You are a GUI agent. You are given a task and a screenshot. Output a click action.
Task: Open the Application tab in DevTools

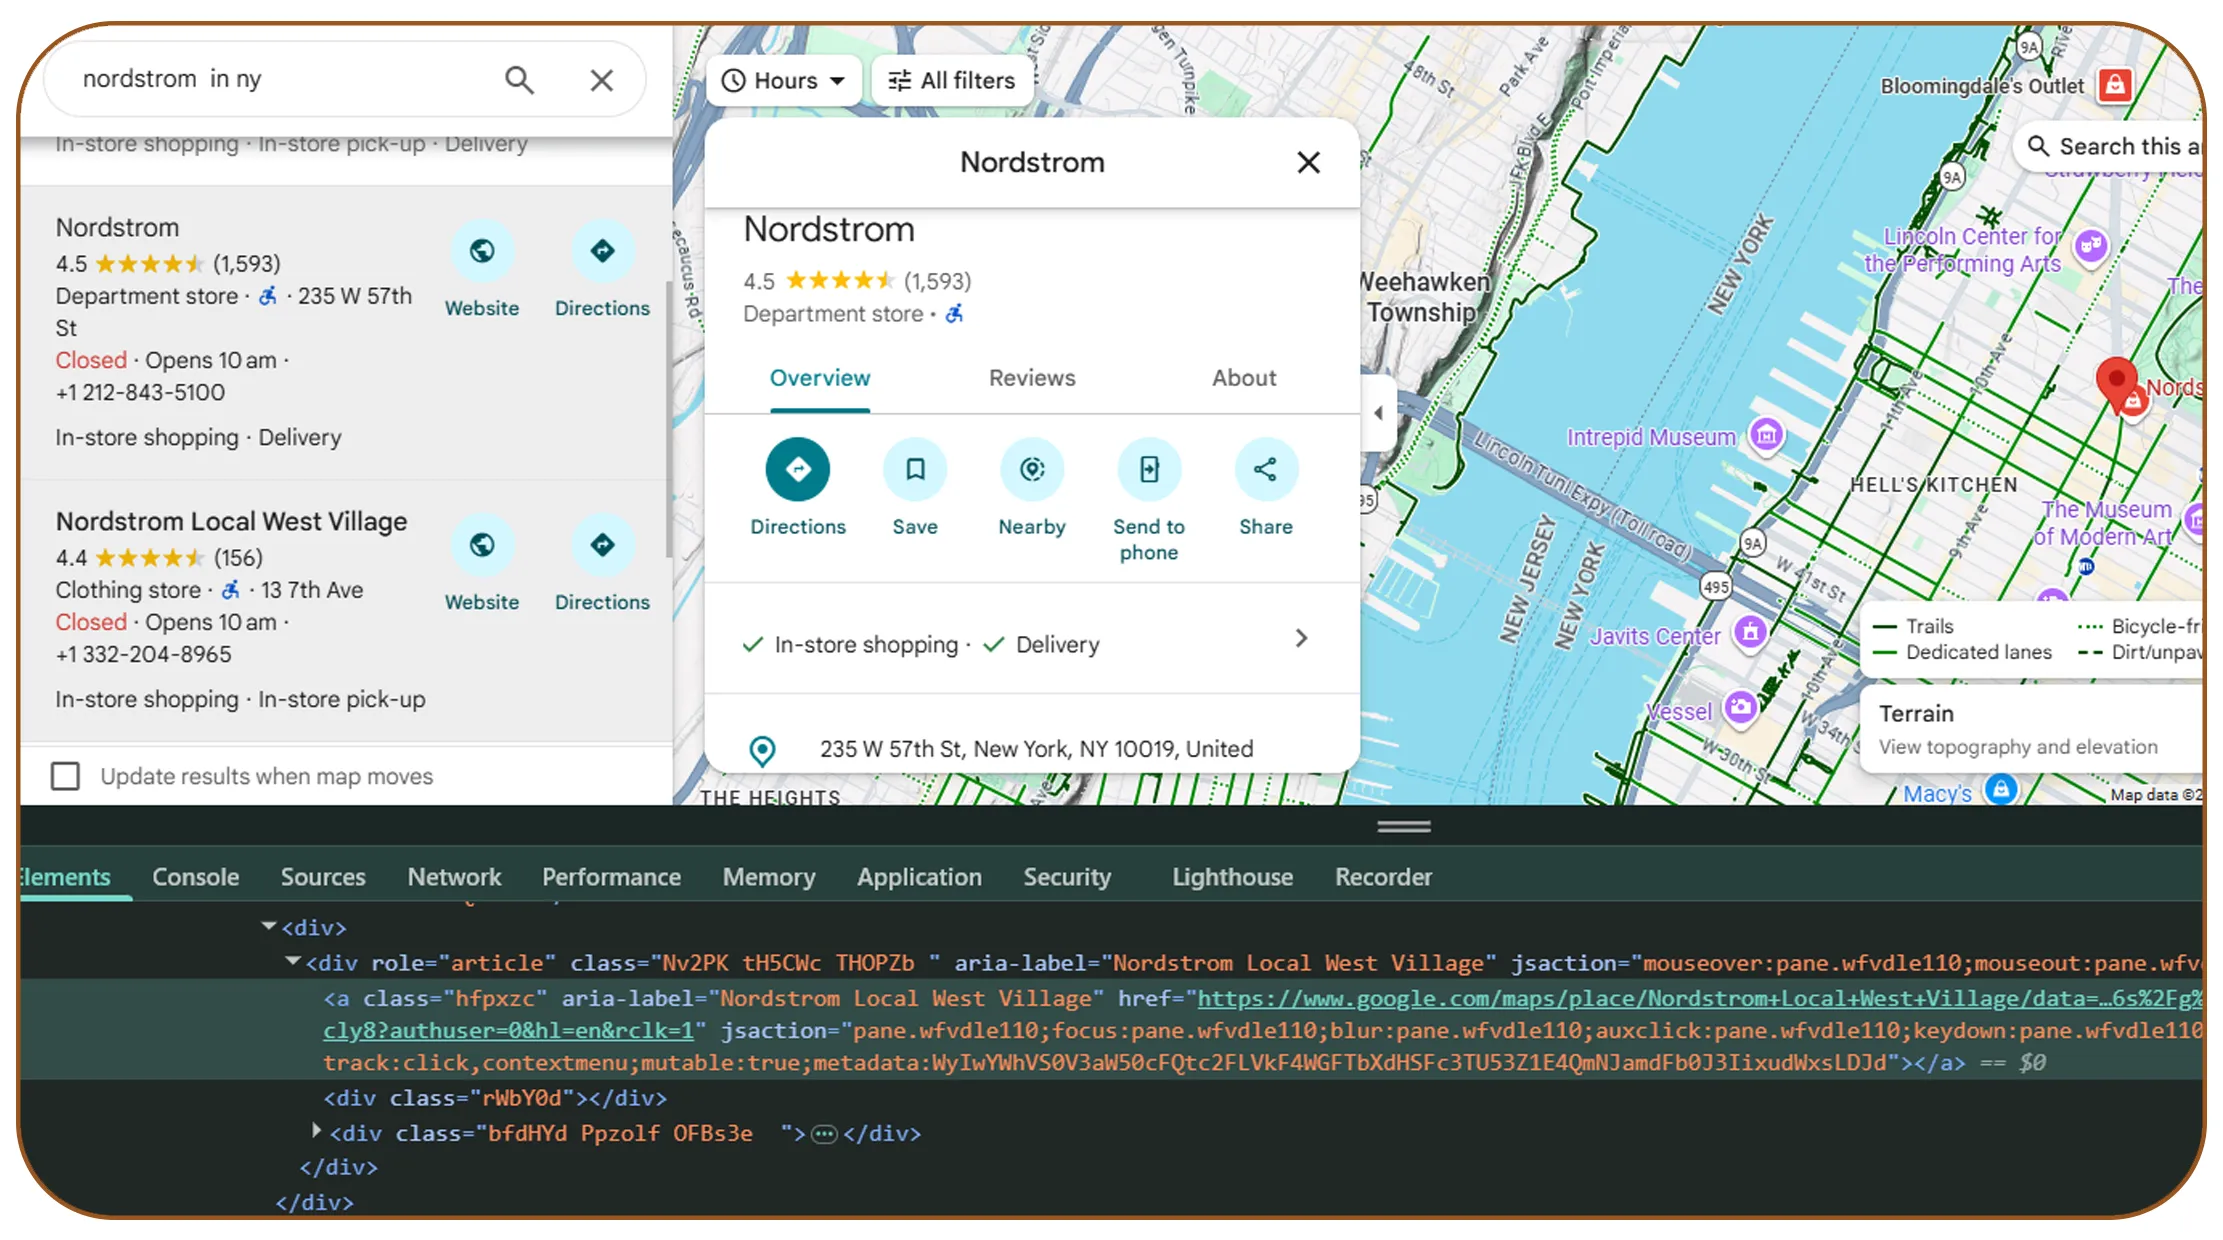(x=919, y=877)
